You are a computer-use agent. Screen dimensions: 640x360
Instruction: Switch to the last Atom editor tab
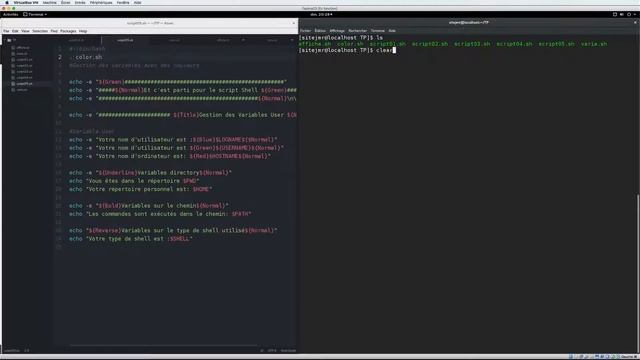coord(272,40)
